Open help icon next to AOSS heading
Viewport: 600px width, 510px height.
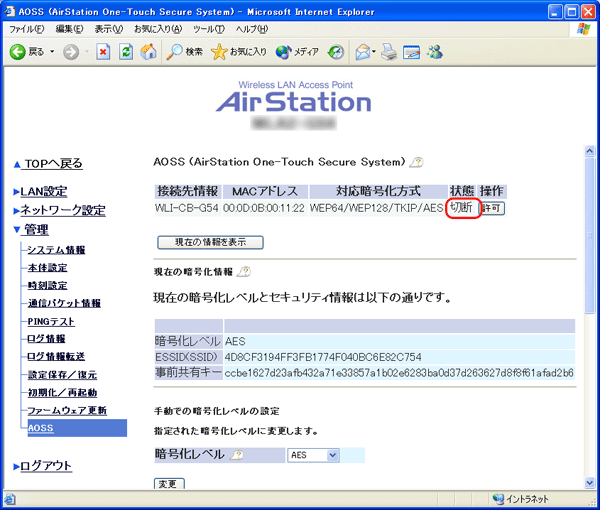[x=416, y=163]
